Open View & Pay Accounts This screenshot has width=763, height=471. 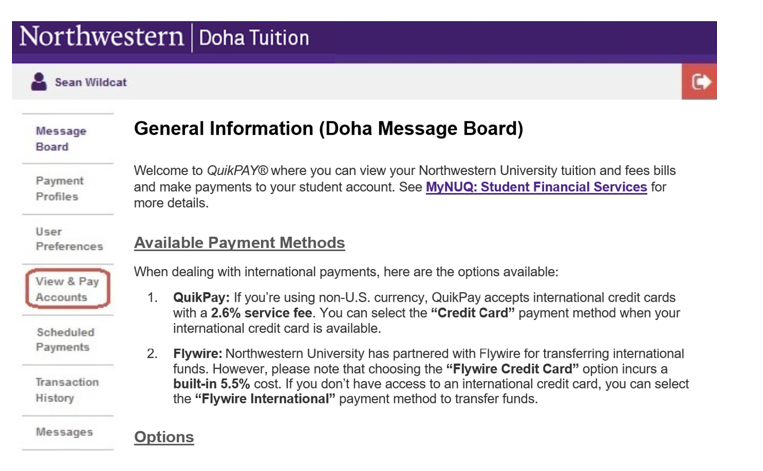(67, 289)
